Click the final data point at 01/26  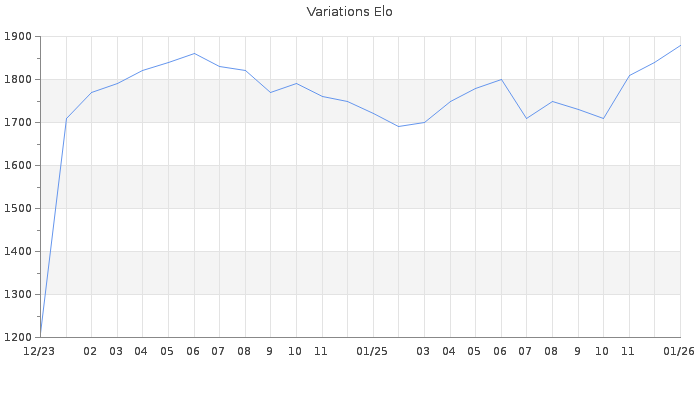[x=680, y=45]
